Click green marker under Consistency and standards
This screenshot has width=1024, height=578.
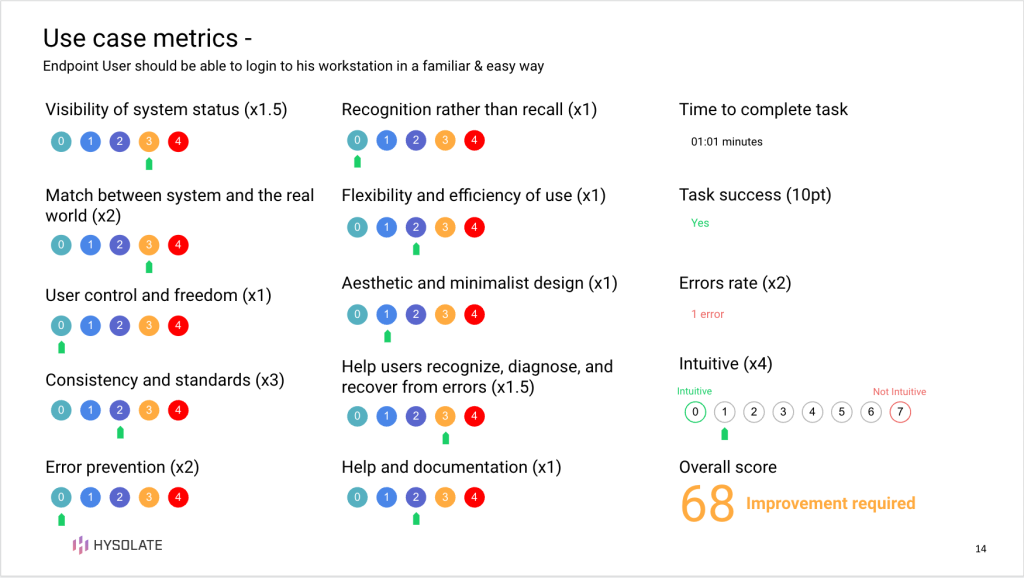click(120, 433)
